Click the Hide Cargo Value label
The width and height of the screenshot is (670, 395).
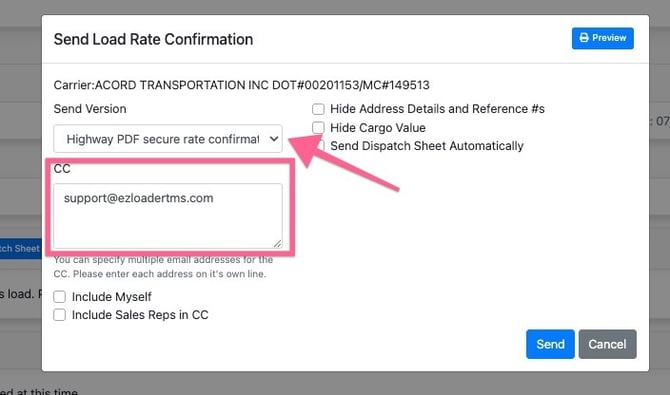point(378,128)
